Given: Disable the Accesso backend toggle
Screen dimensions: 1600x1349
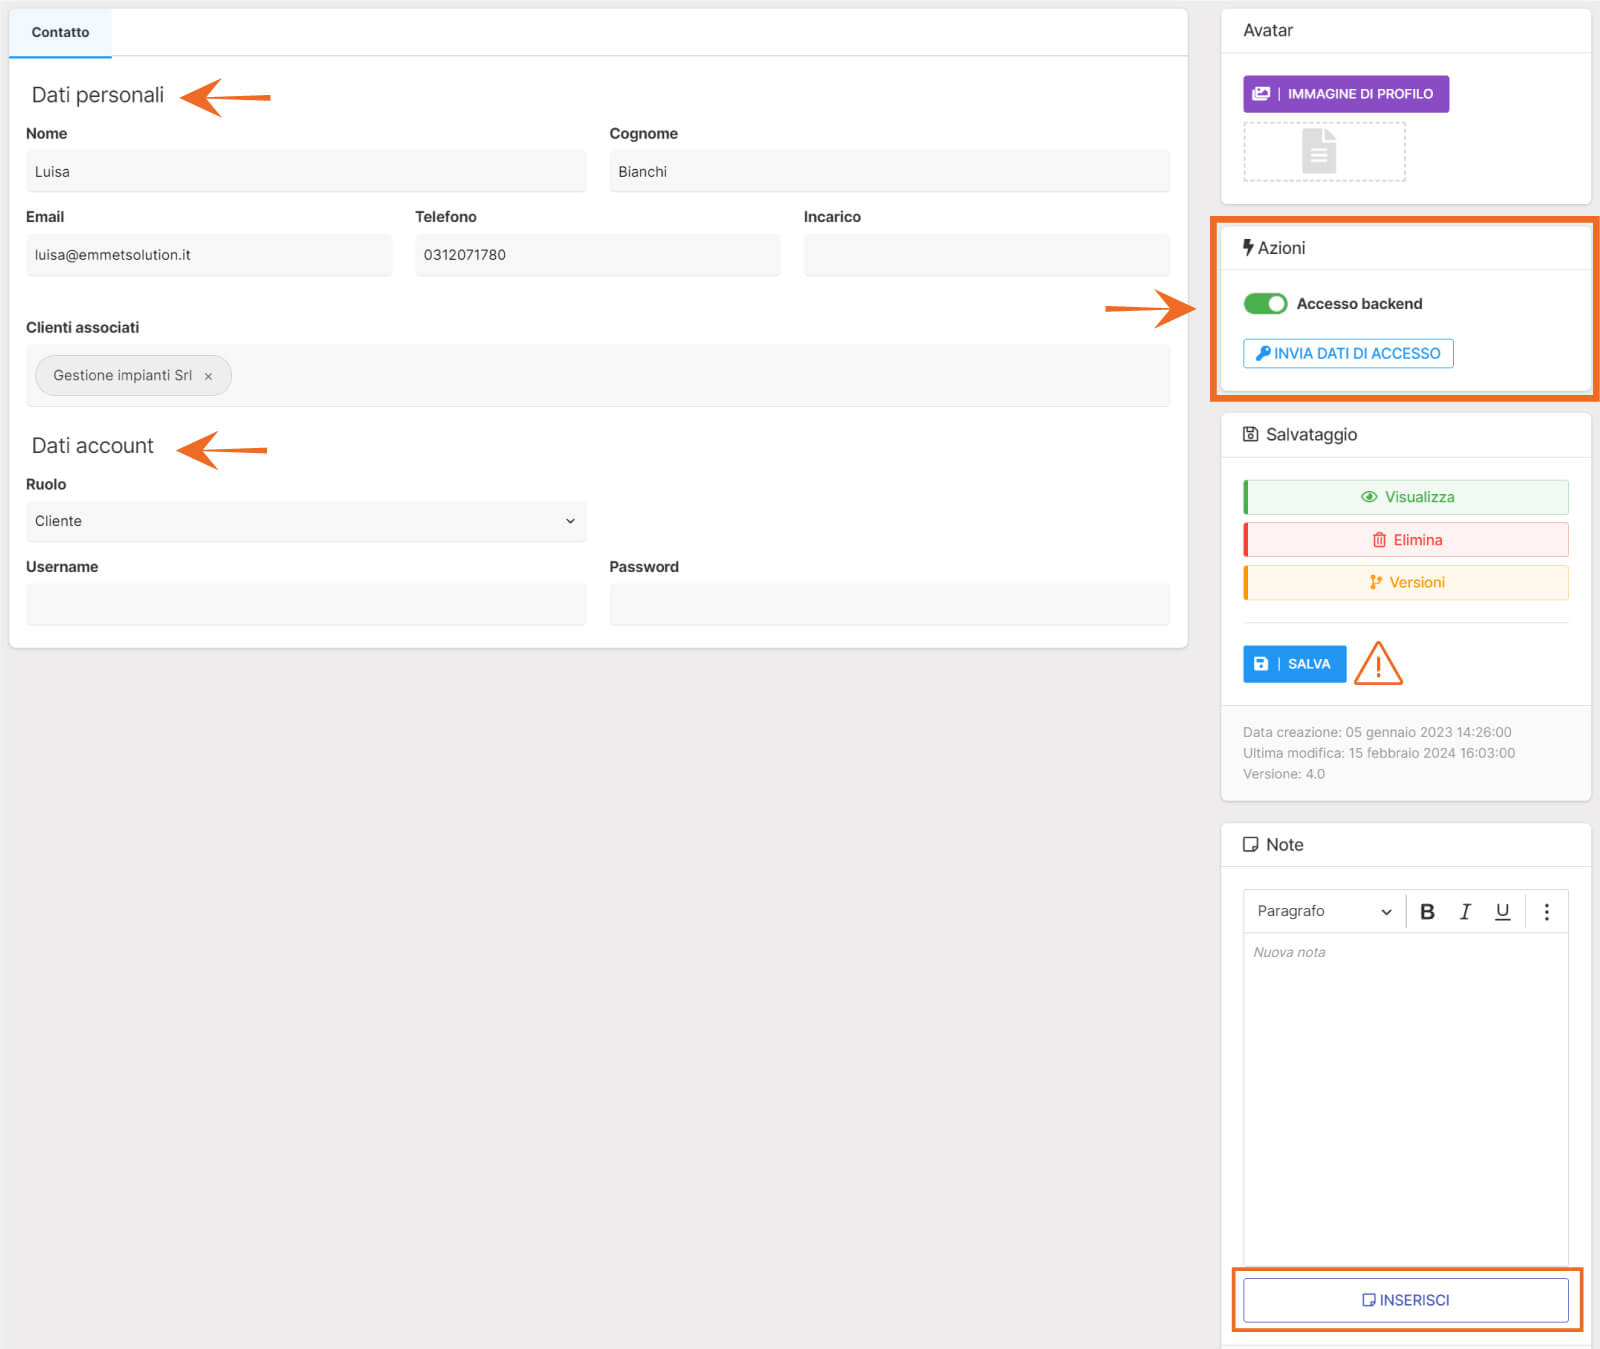Looking at the screenshot, I should tap(1265, 303).
